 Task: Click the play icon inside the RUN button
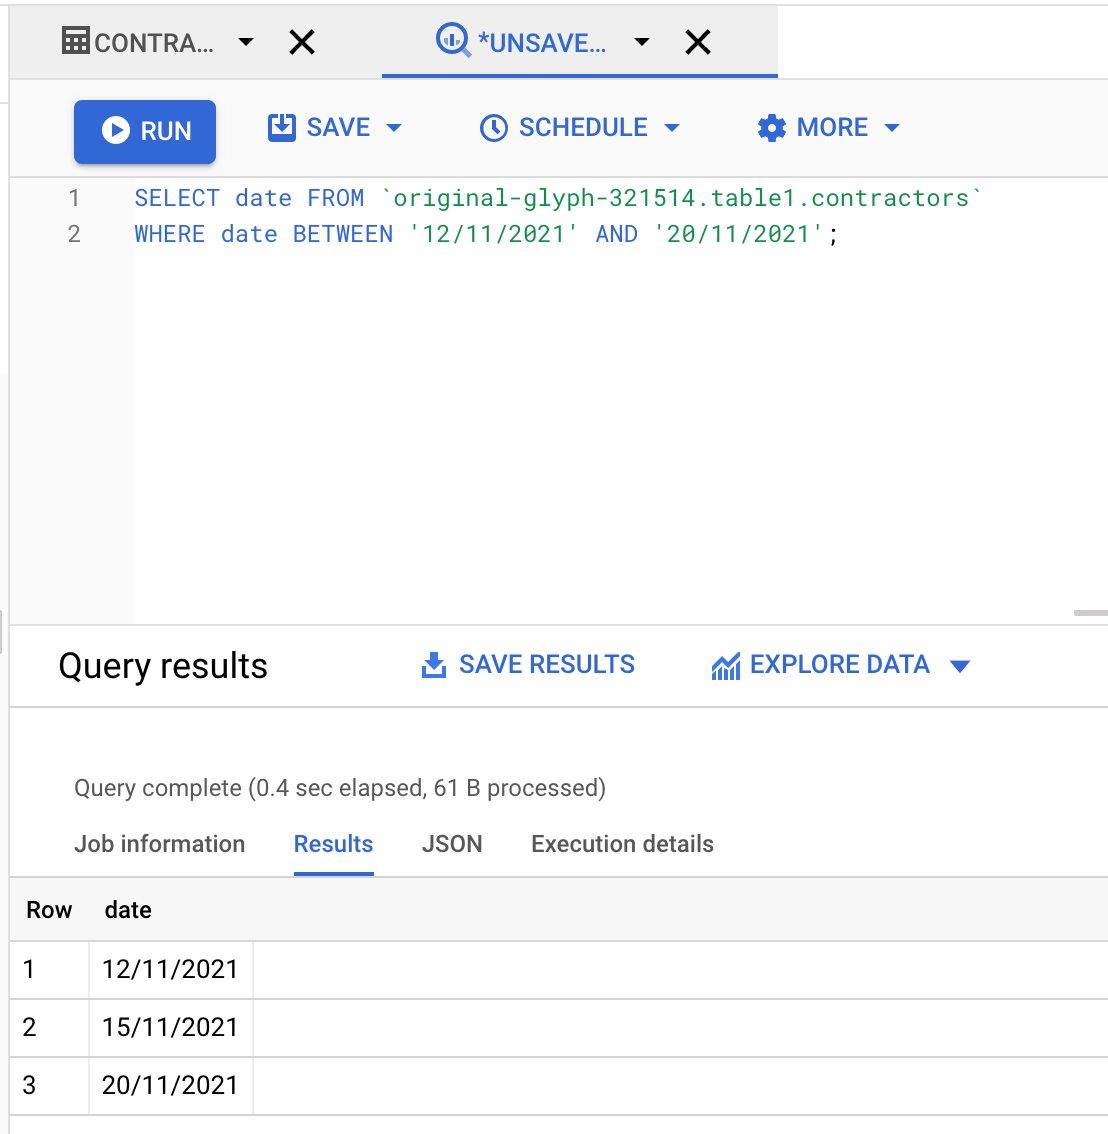pos(116,131)
